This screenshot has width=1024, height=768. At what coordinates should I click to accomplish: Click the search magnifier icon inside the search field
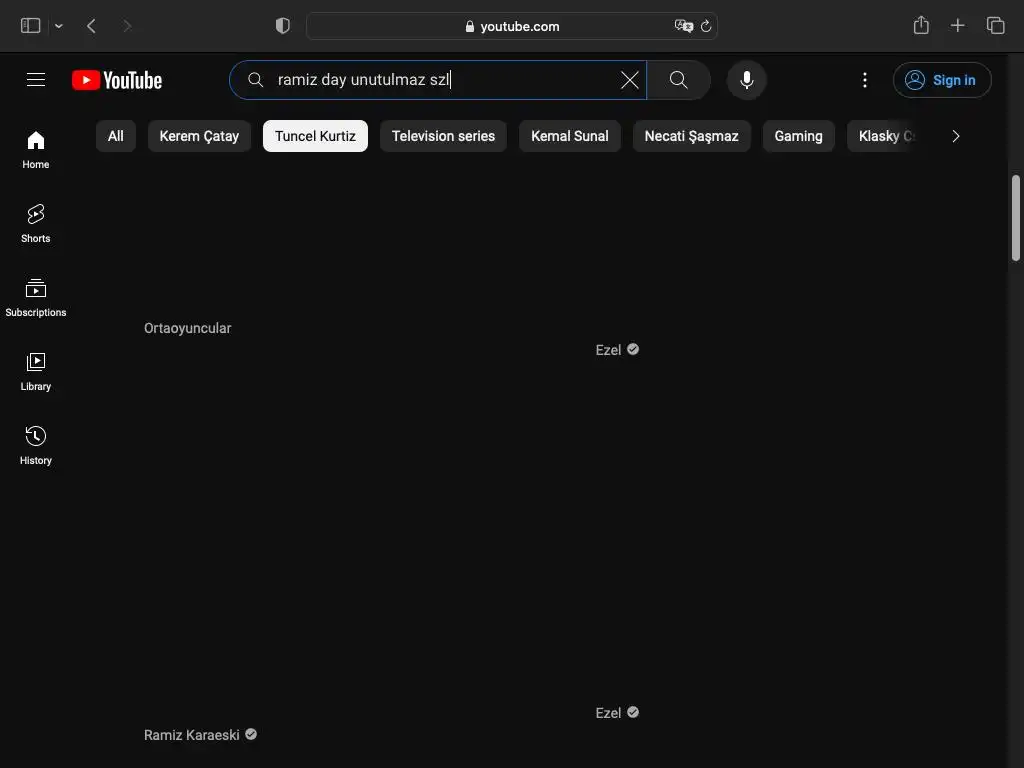[x=255, y=80]
